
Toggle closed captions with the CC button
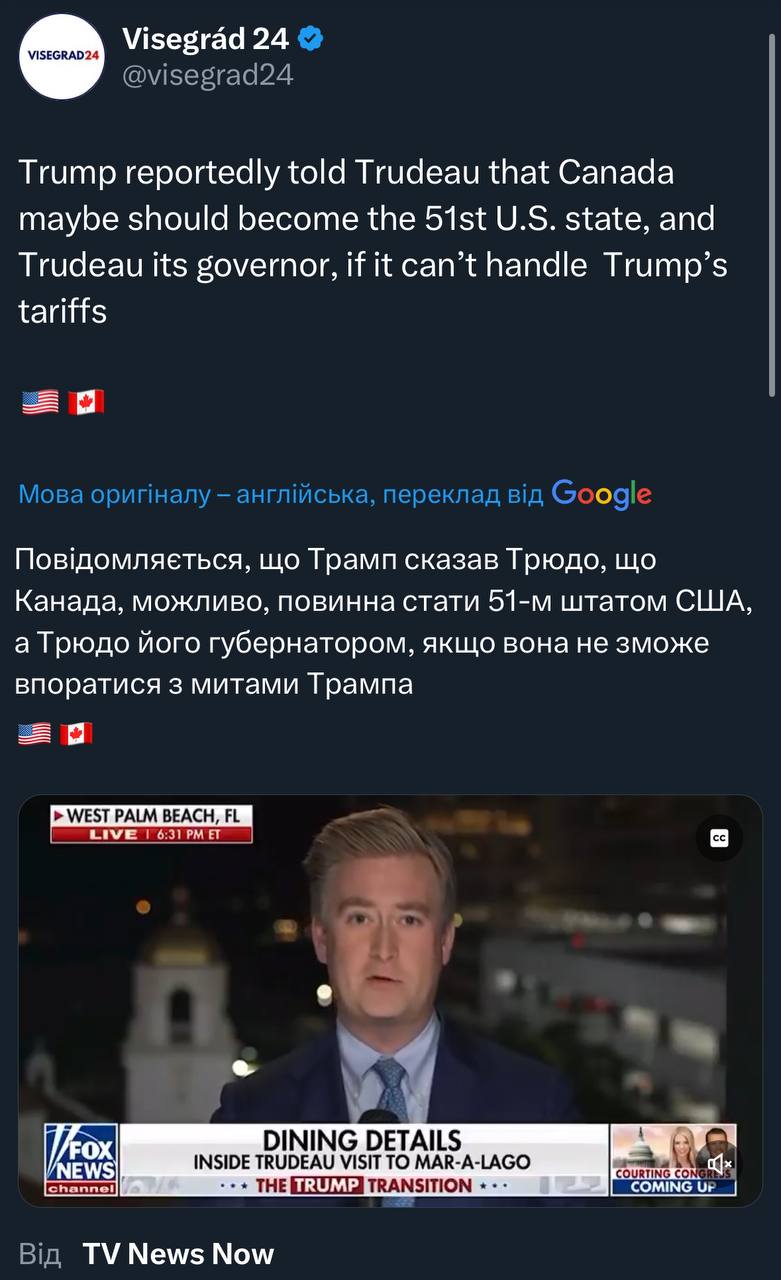[719, 838]
